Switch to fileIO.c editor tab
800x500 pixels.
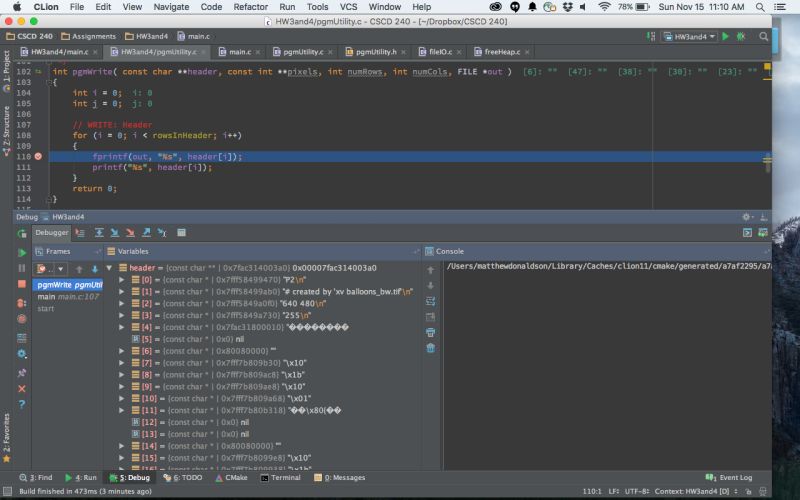pyautogui.click(x=440, y=52)
